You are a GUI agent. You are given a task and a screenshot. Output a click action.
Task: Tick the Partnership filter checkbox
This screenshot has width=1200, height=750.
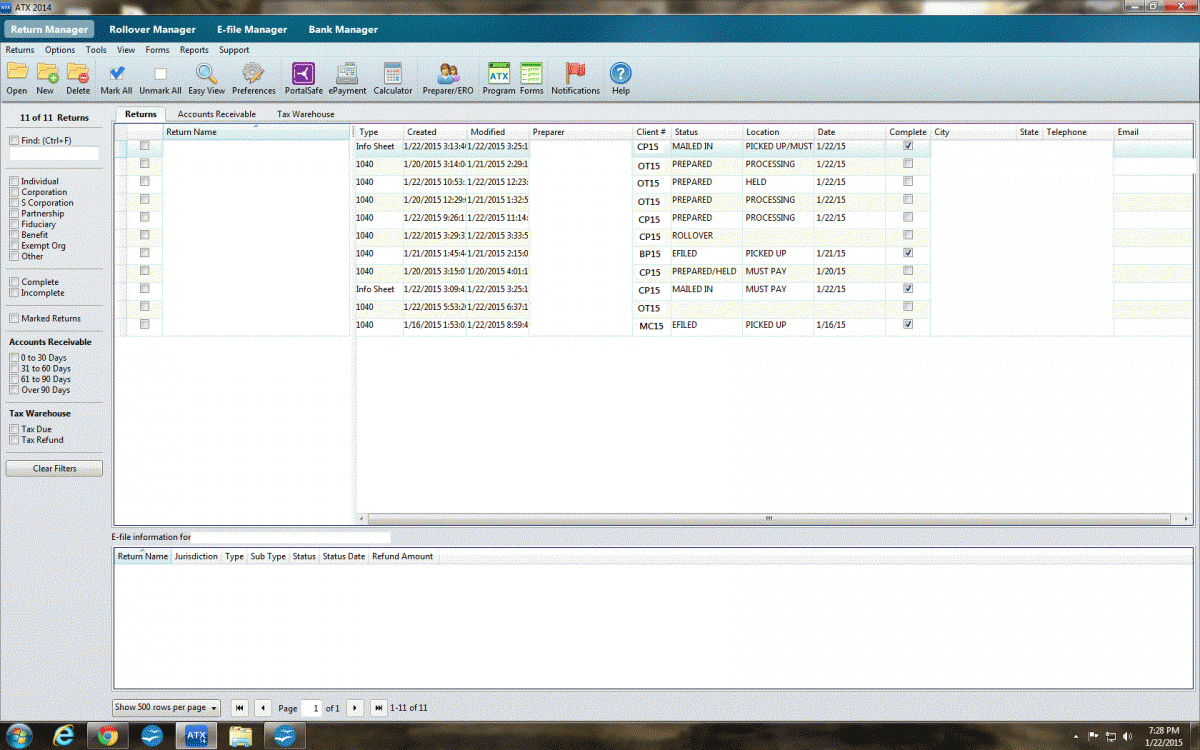pos(14,213)
